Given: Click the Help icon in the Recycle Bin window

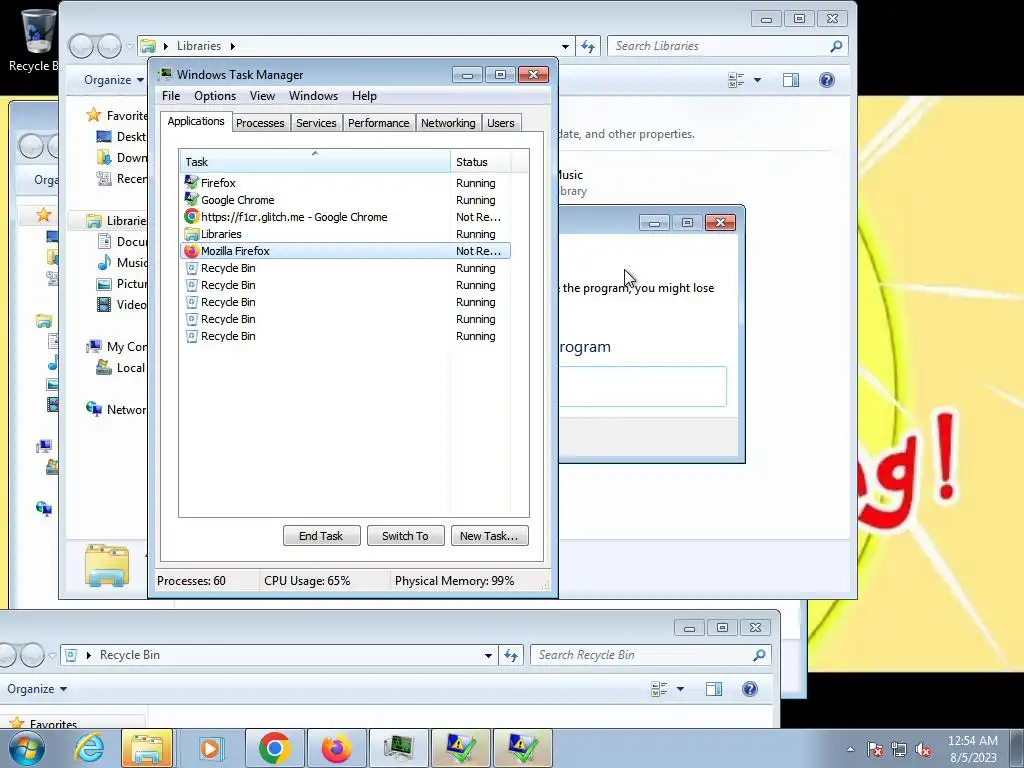Looking at the screenshot, I should [750, 689].
